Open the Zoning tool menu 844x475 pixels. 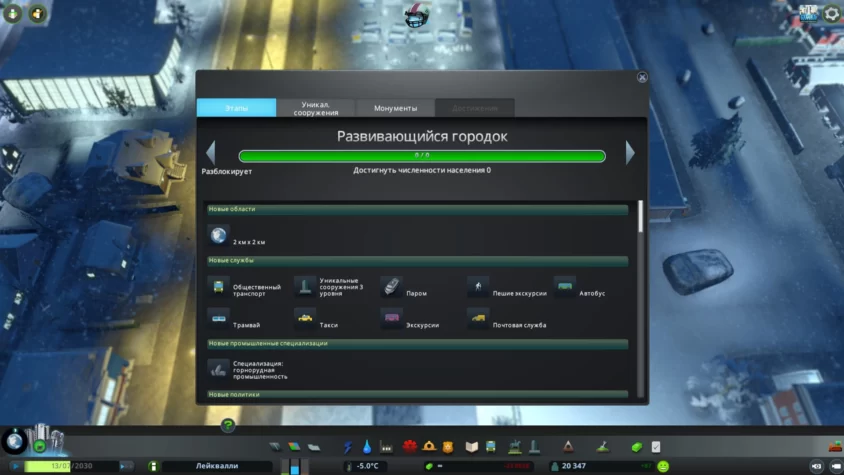294,446
